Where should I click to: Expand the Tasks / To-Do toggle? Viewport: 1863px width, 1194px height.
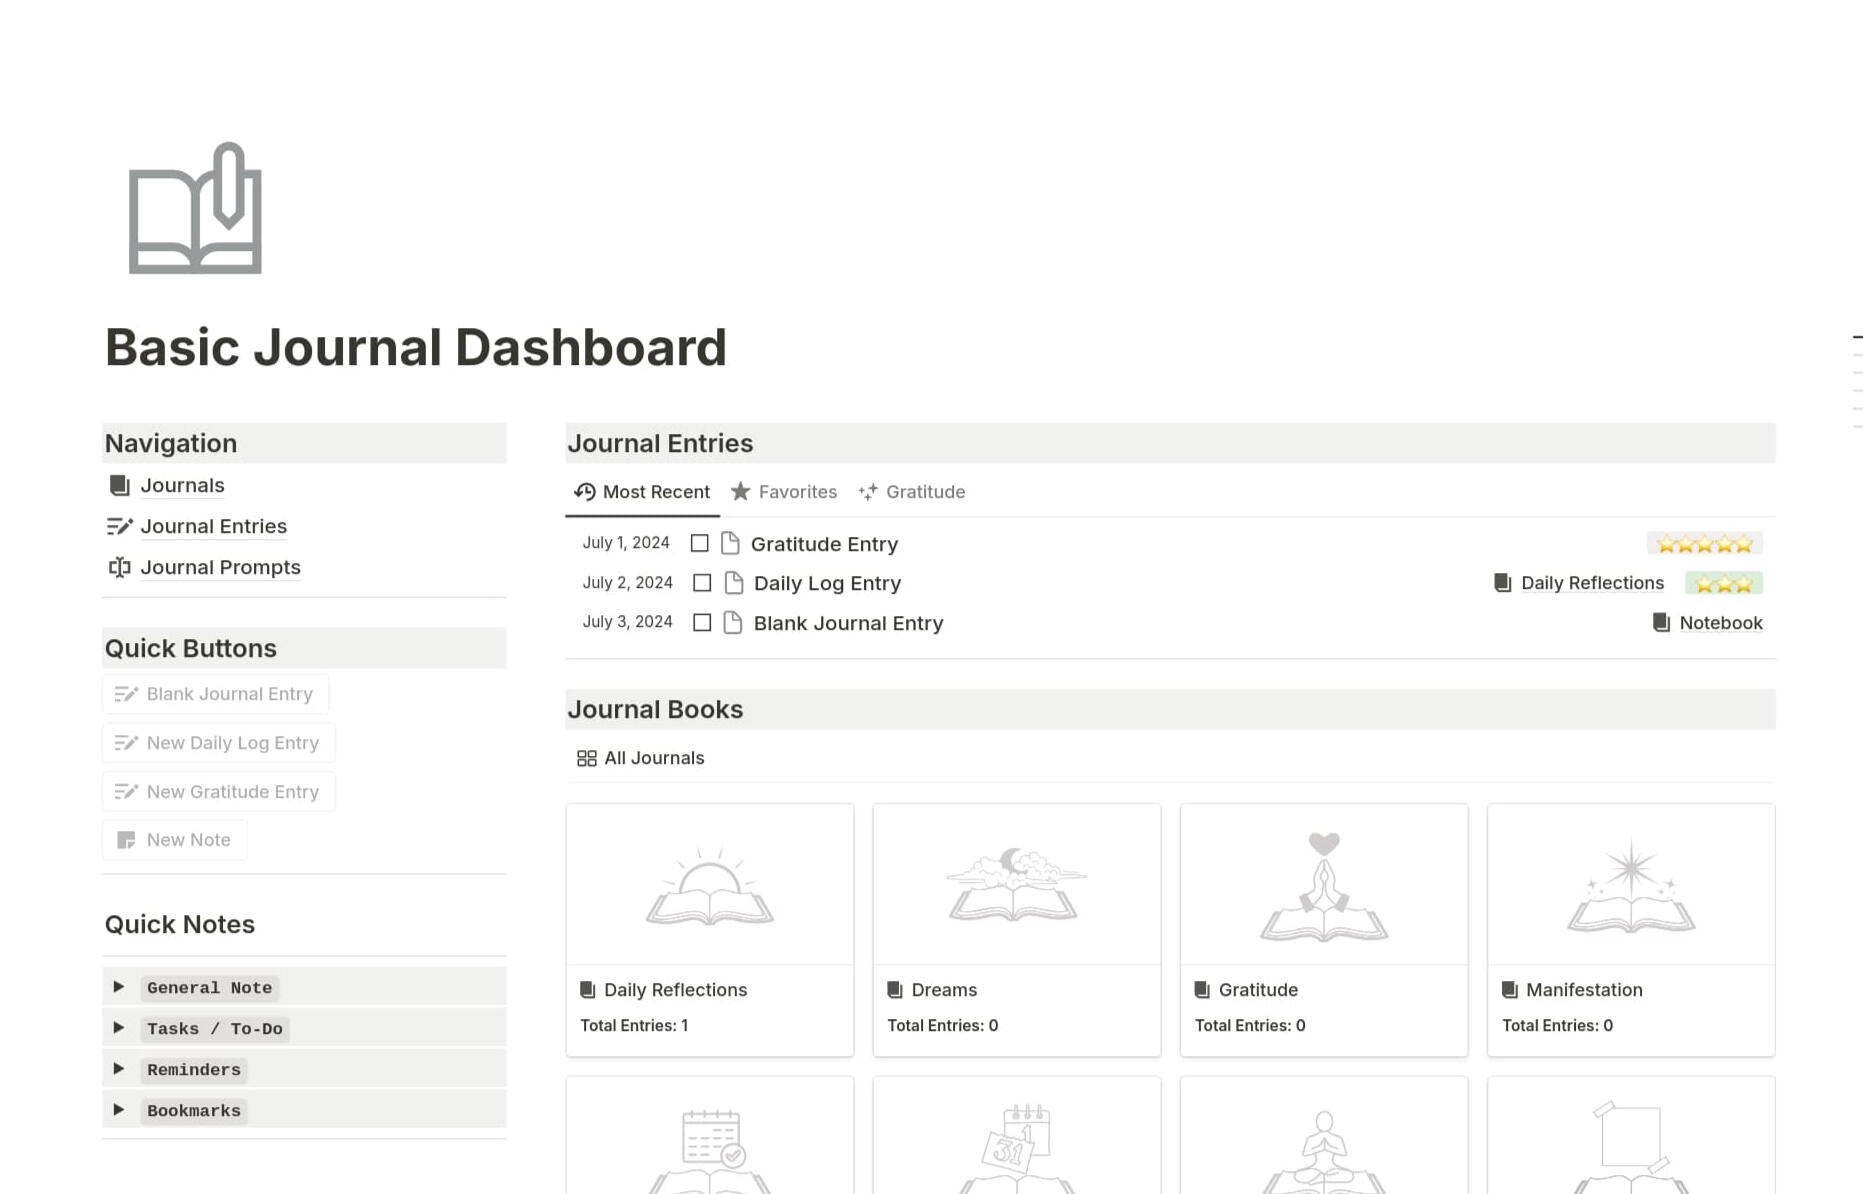pos(119,1028)
